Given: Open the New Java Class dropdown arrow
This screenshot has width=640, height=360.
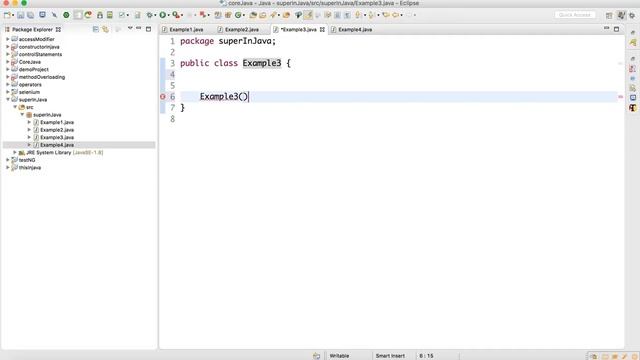Looking at the screenshot, I should pyautogui.click(x=244, y=16).
